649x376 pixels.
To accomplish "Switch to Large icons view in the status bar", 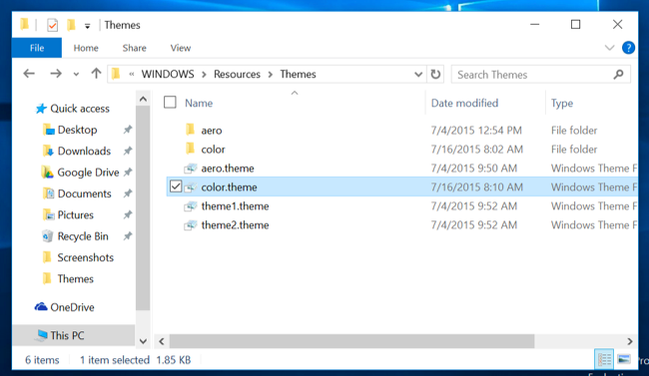I will (624, 359).
